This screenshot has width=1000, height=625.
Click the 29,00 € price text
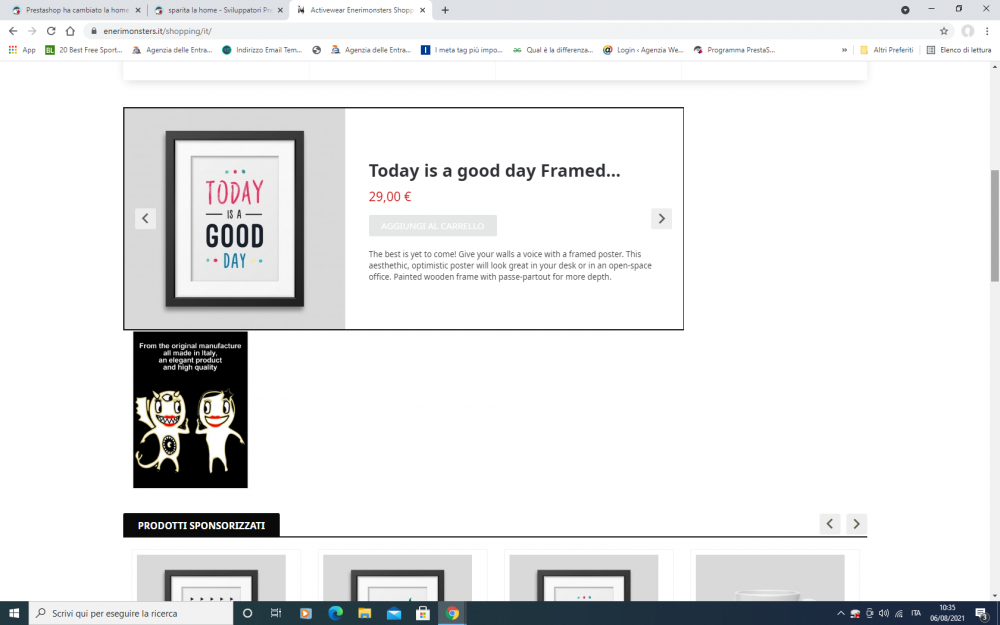pos(390,196)
